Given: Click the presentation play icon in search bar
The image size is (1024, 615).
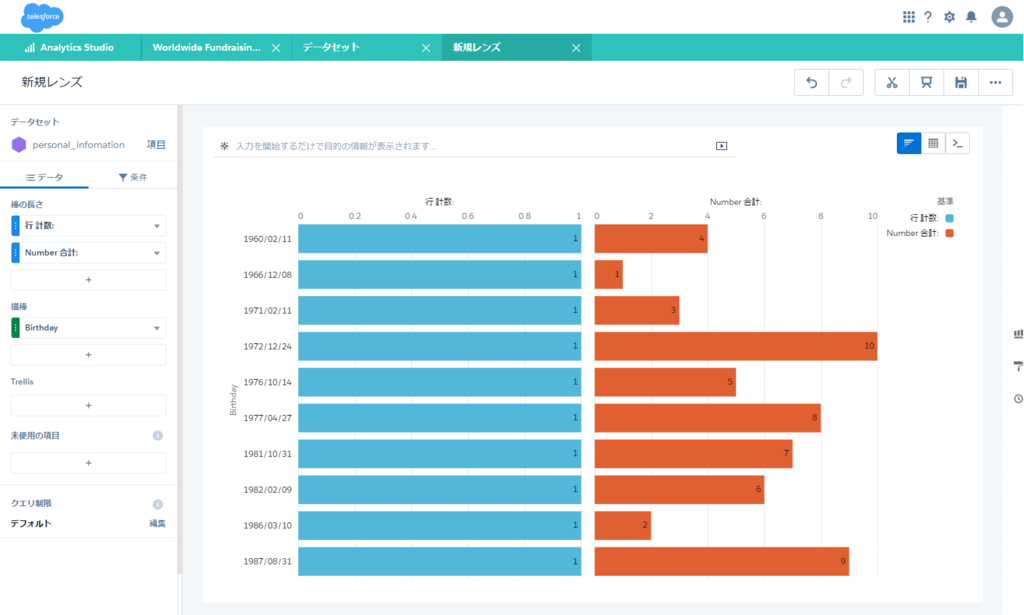Looking at the screenshot, I should pos(721,146).
